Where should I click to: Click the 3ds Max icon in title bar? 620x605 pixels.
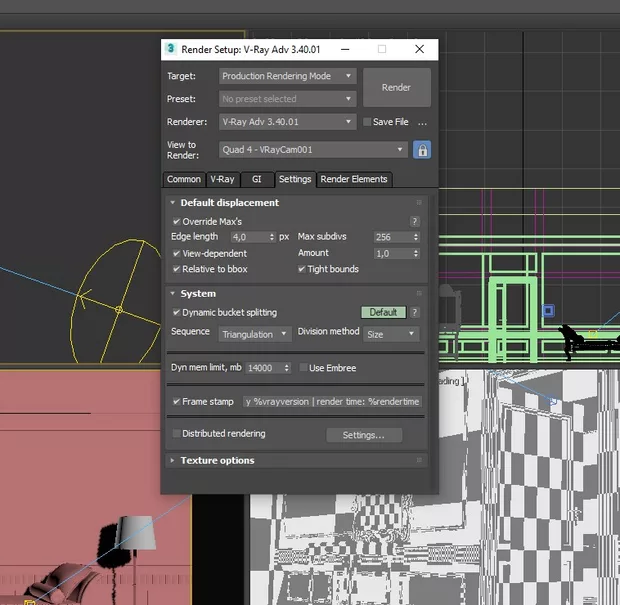(x=172, y=49)
